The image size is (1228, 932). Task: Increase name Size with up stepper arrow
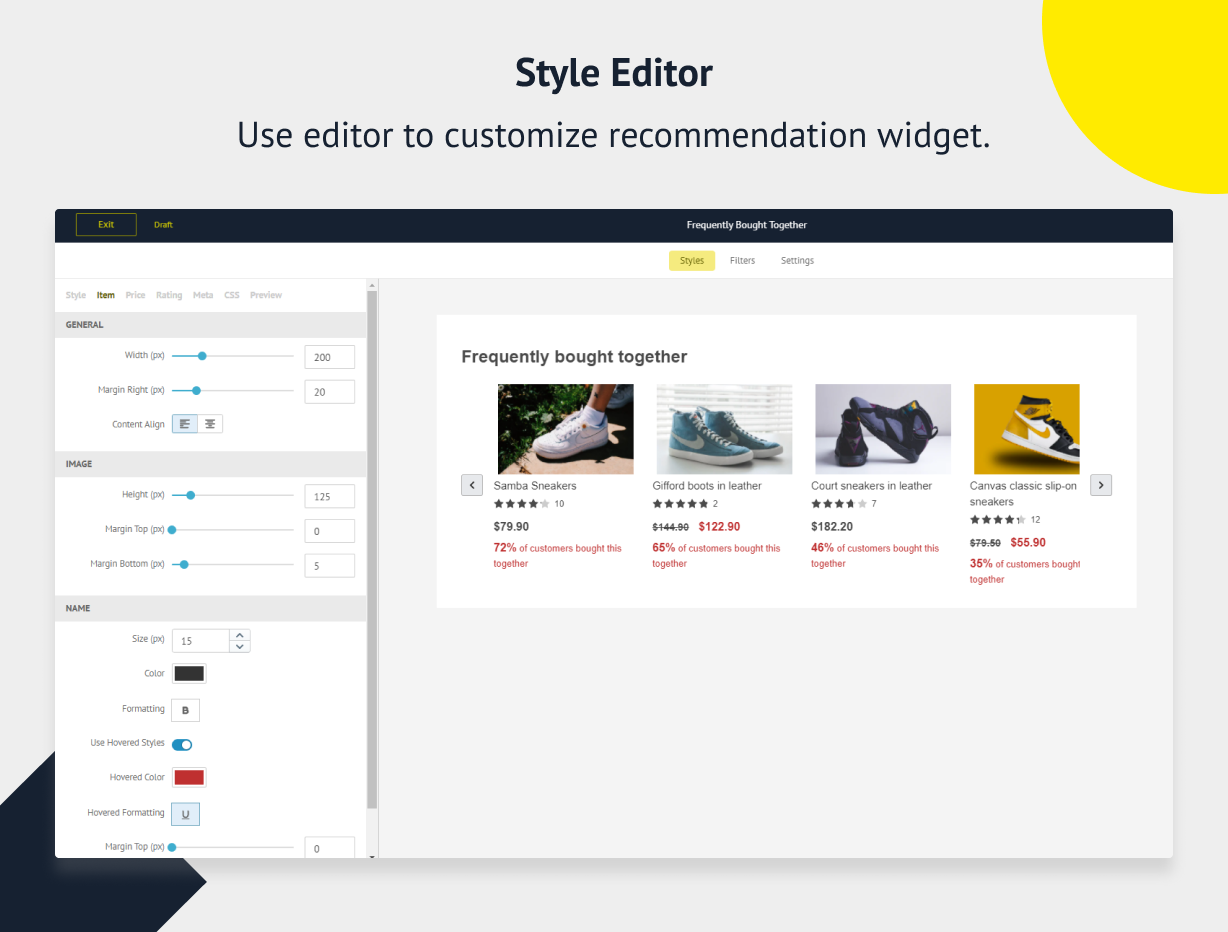(239, 635)
